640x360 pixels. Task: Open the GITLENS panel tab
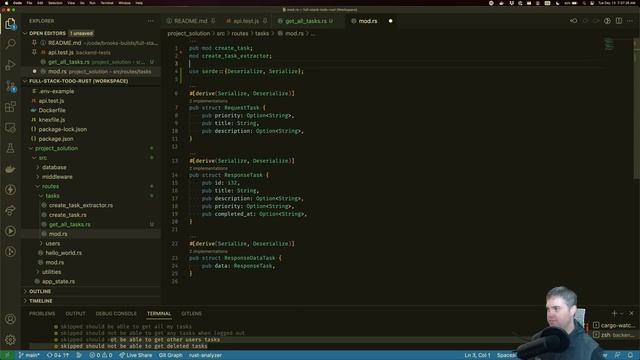coord(191,314)
